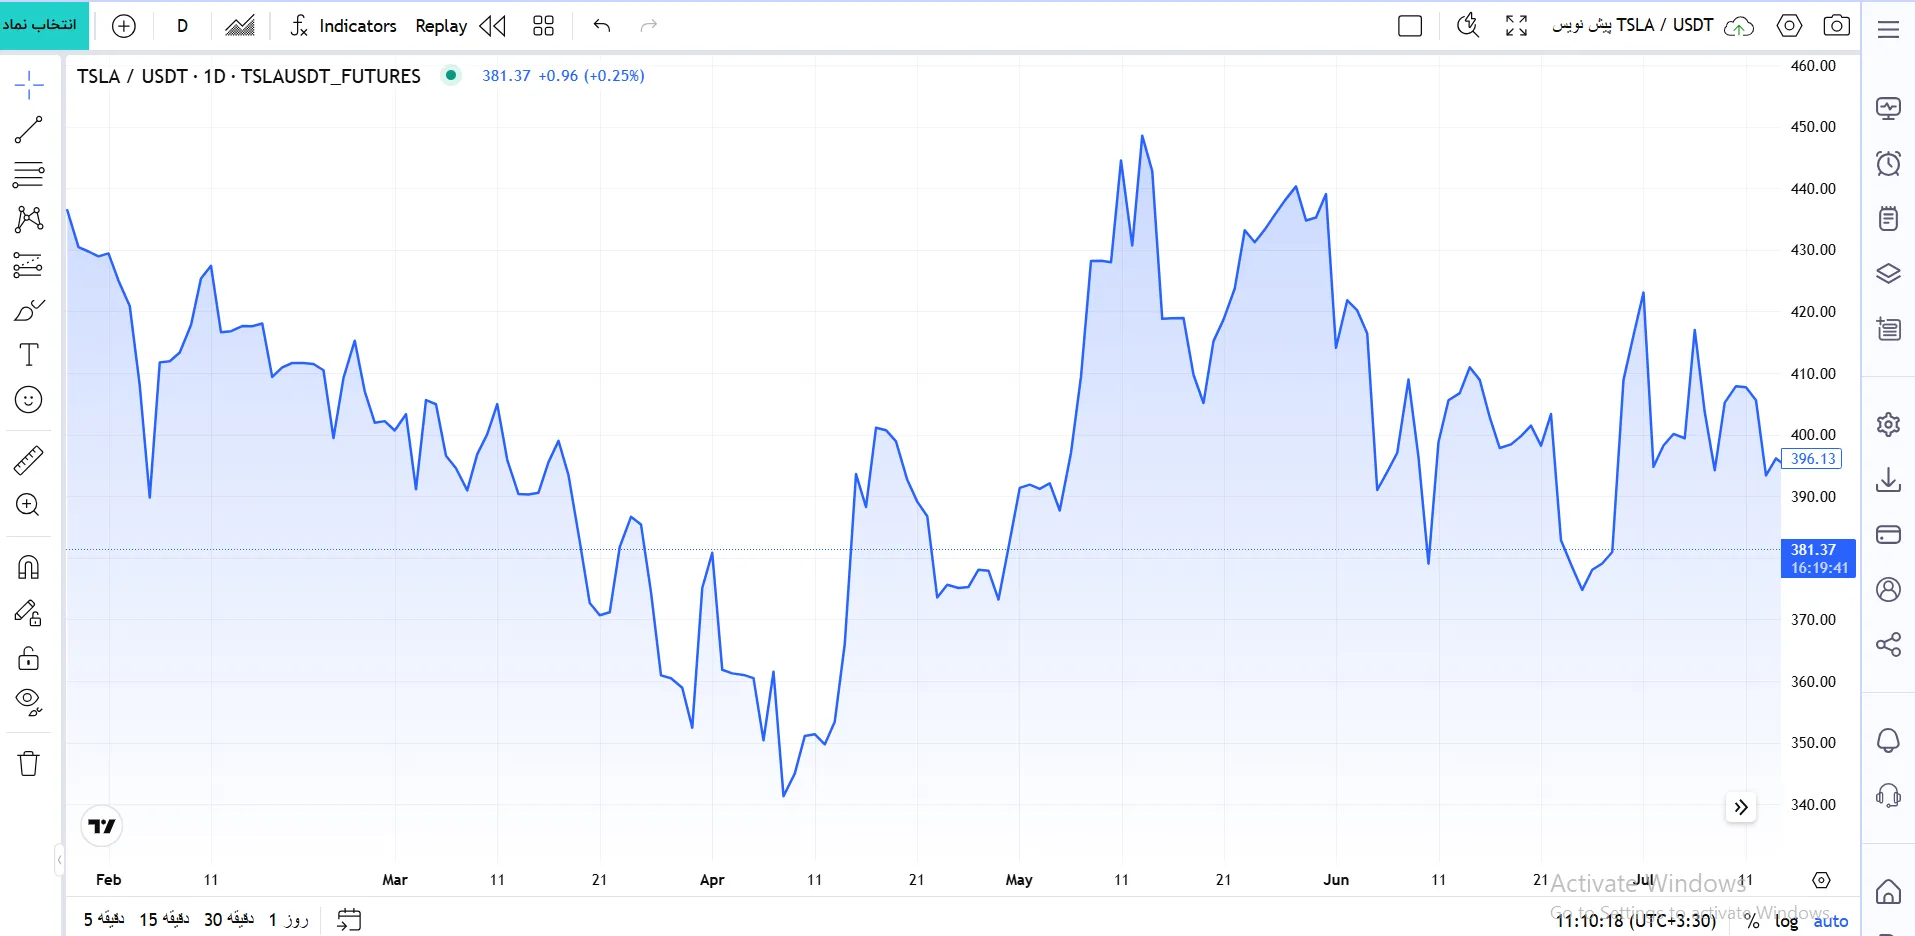Toggle auto scale mode
Screen dimensions: 1915x936
tap(1831, 921)
